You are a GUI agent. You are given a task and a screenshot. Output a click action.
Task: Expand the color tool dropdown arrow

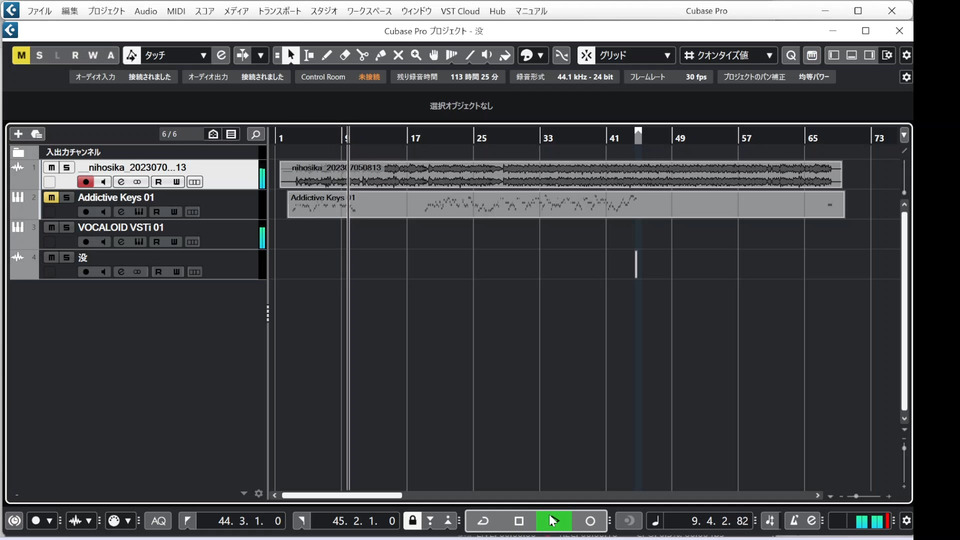[x=540, y=55]
